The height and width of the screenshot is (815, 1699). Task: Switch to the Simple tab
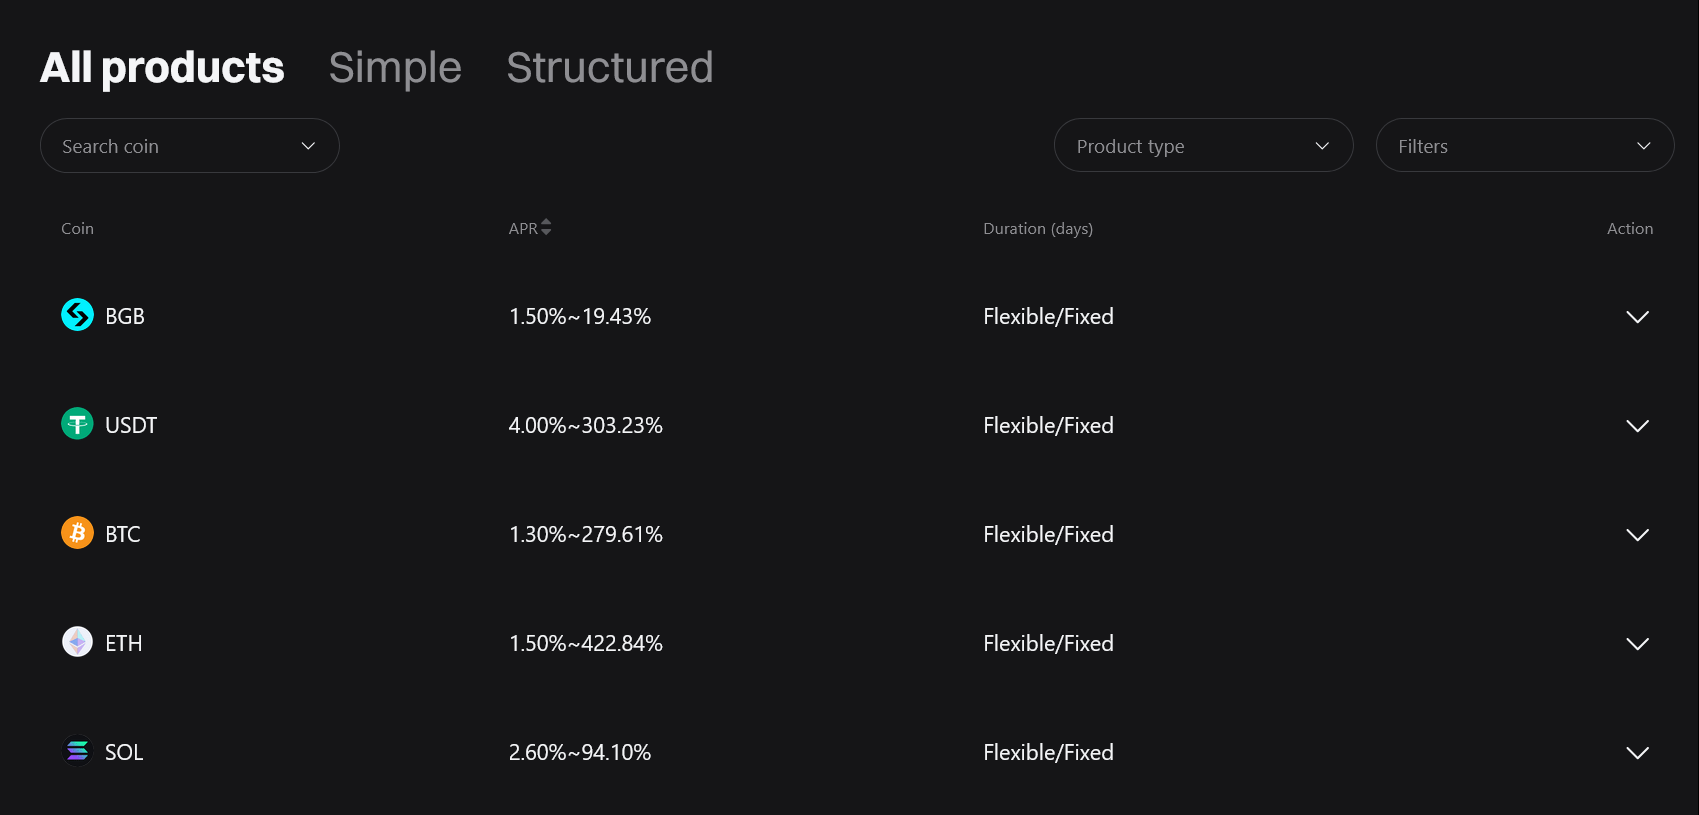(x=395, y=68)
